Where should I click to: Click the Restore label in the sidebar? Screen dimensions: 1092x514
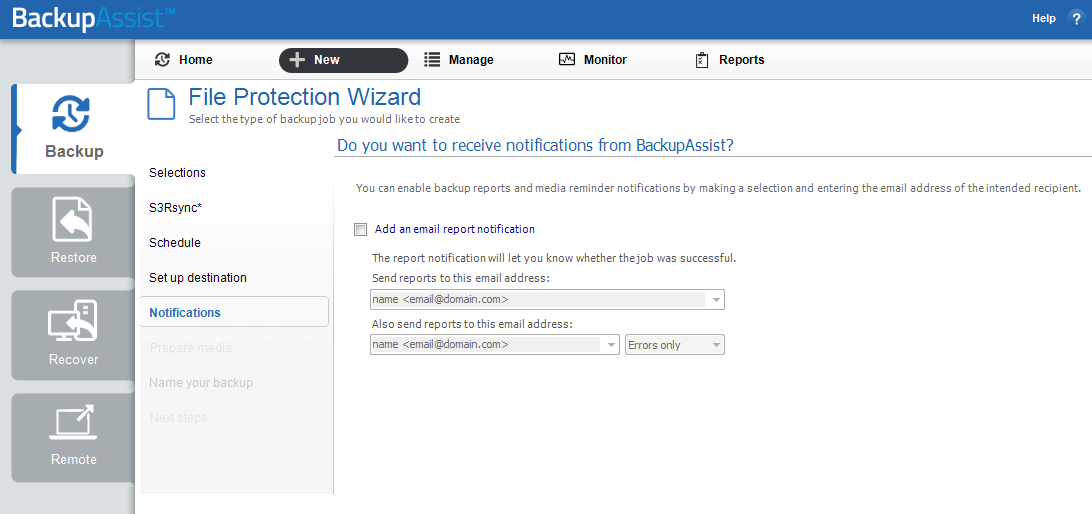pyautogui.click(x=73, y=257)
